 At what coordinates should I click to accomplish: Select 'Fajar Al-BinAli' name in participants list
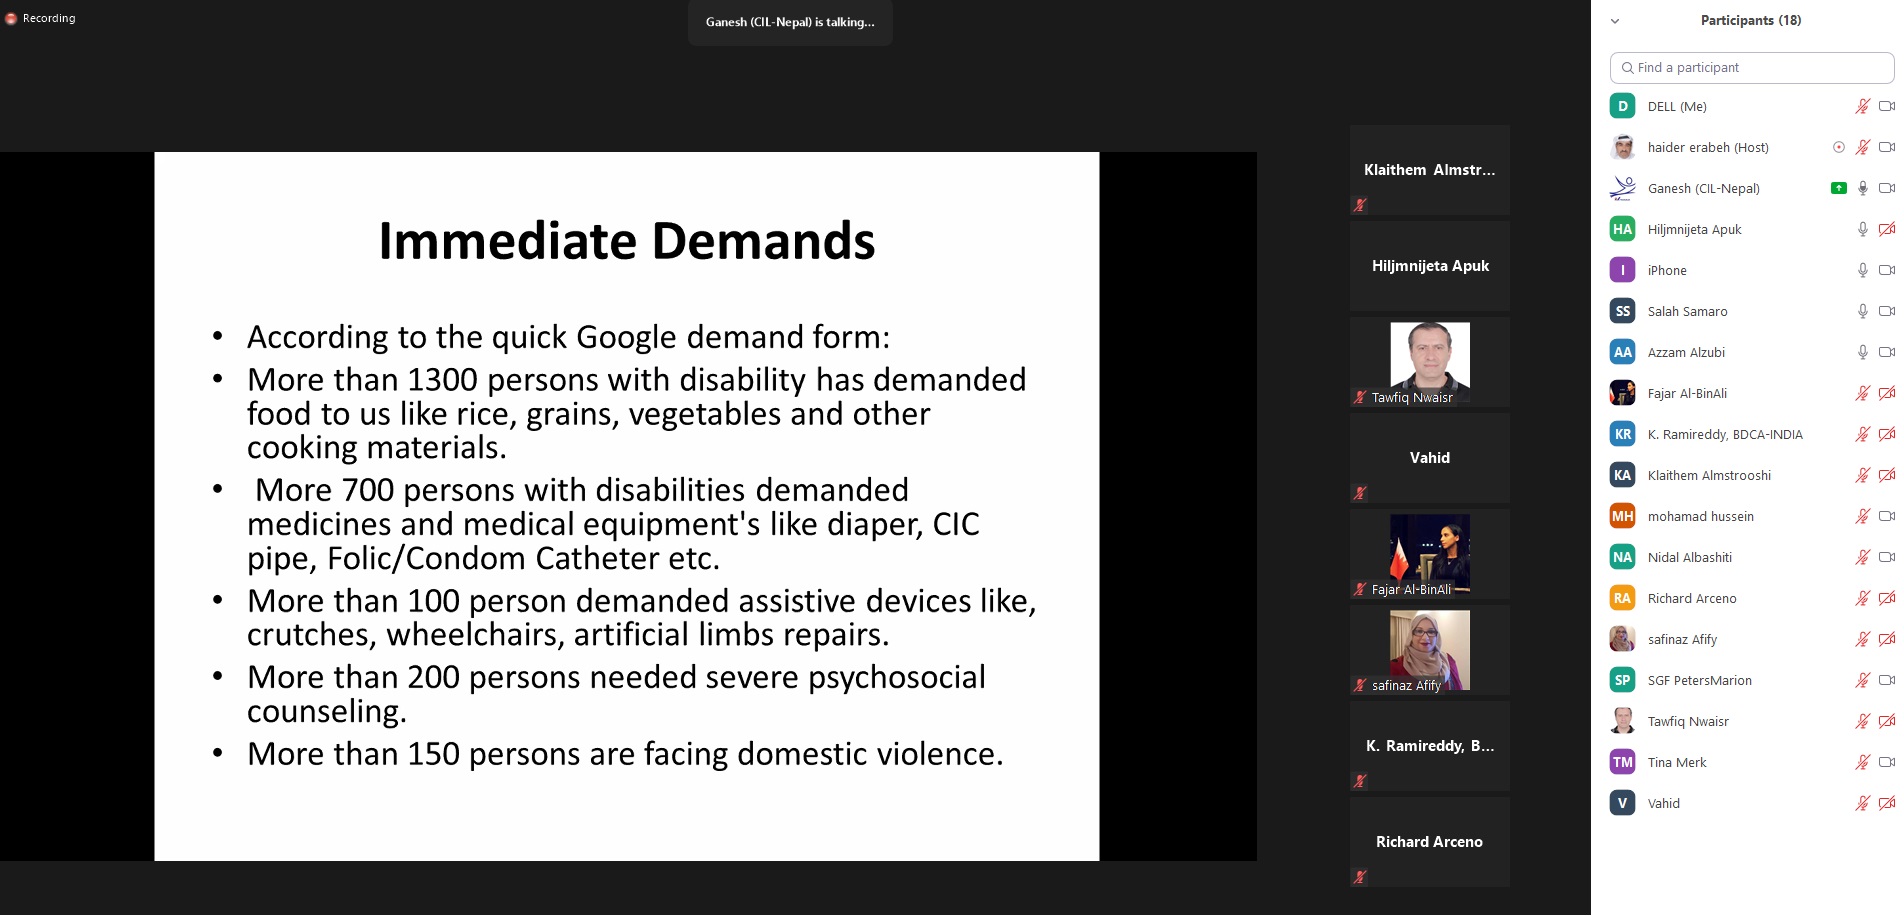(1687, 394)
